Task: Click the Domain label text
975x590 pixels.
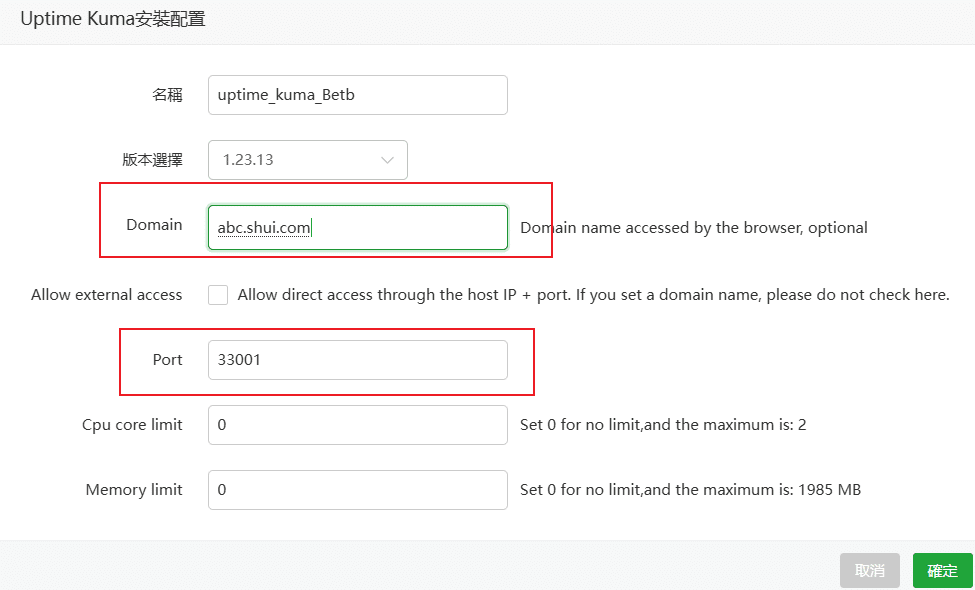Action: coord(153,225)
